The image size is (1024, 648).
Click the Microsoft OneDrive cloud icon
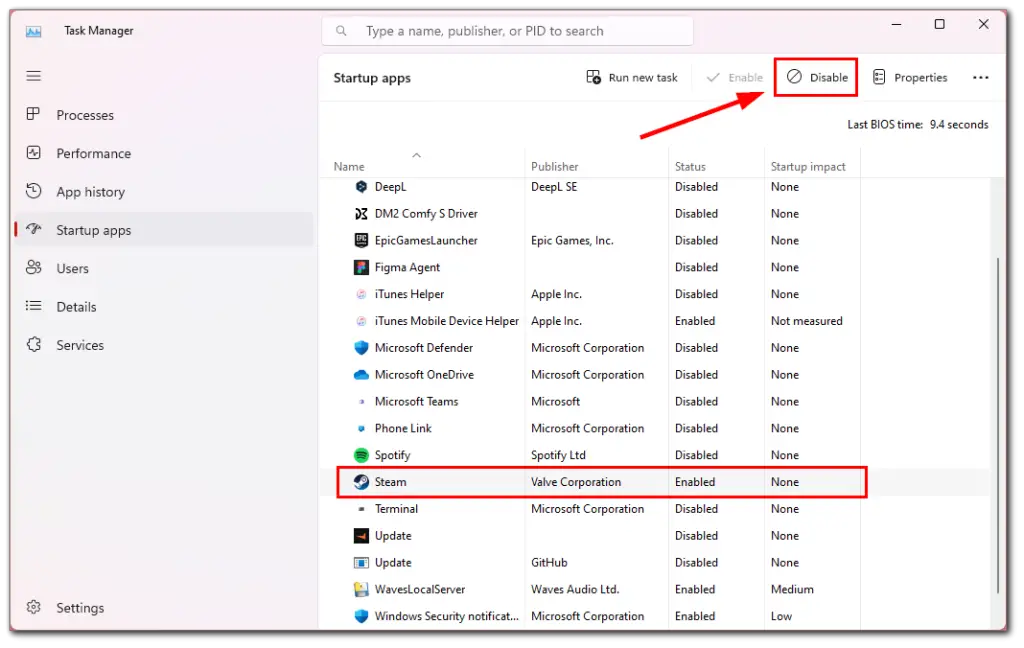(x=361, y=375)
